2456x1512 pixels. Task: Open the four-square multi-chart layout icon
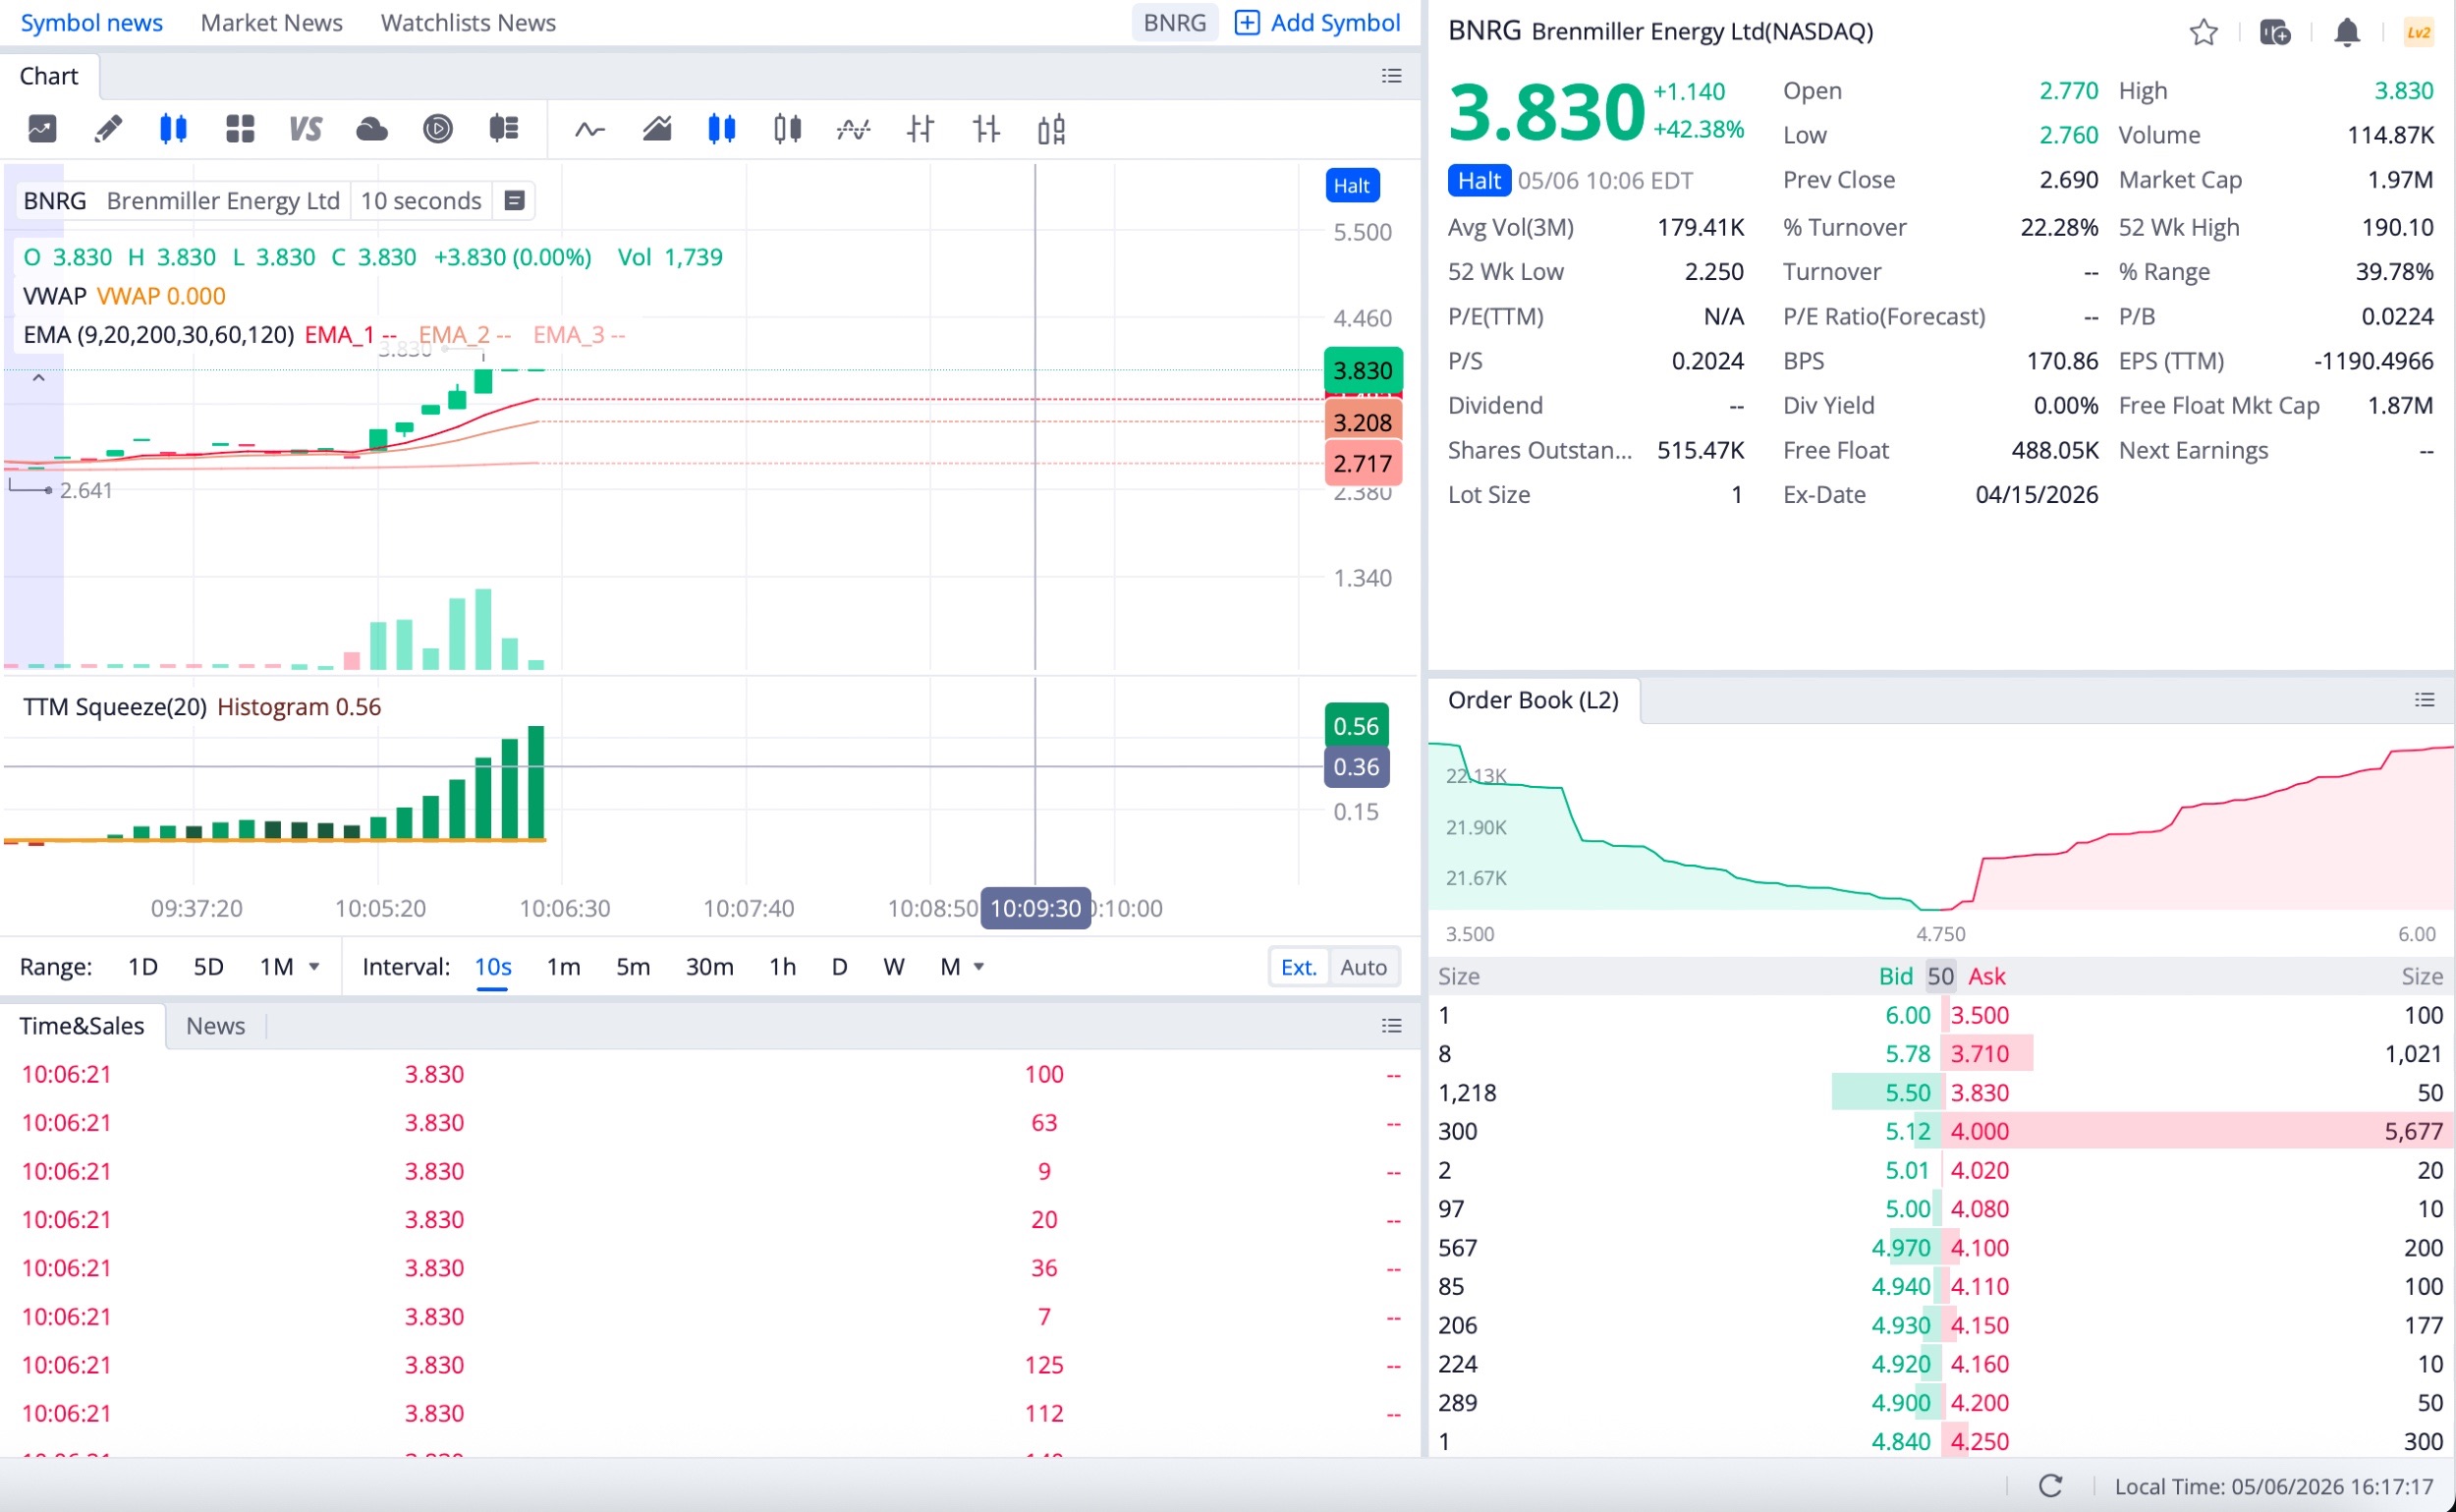pyautogui.click(x=240, y=129)
